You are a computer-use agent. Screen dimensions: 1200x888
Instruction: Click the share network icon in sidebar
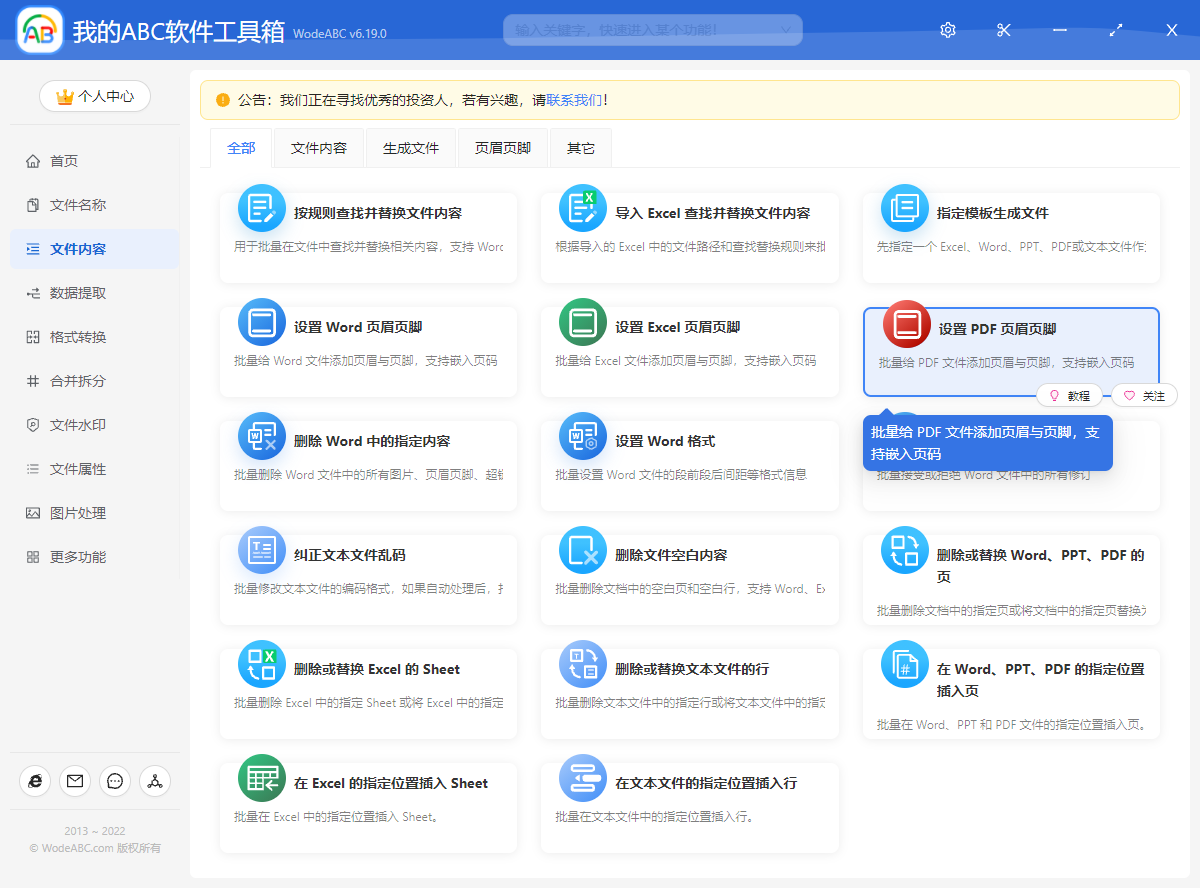[155, 781]
